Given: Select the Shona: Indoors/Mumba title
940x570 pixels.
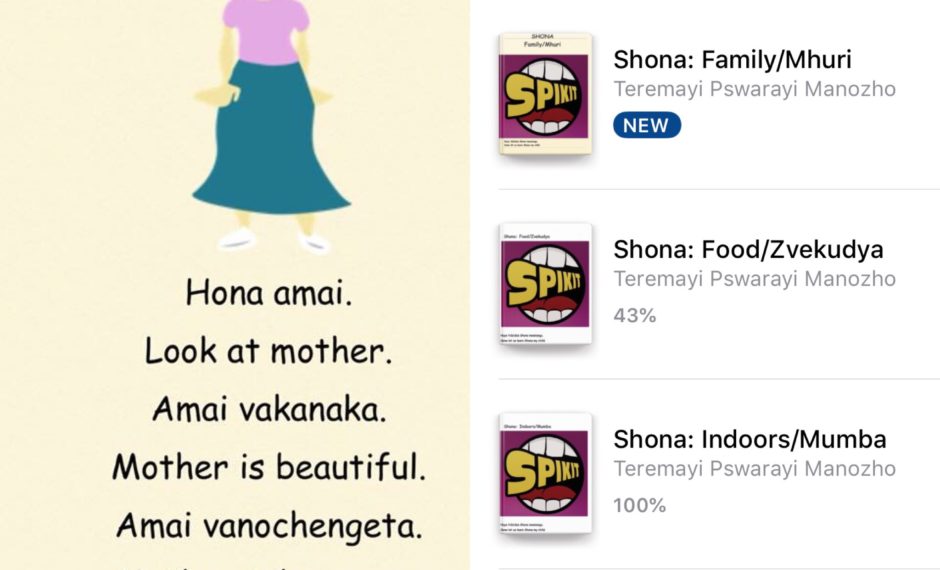Looking at the screenshot, I should pyautogui.click(x=750, y=439).
